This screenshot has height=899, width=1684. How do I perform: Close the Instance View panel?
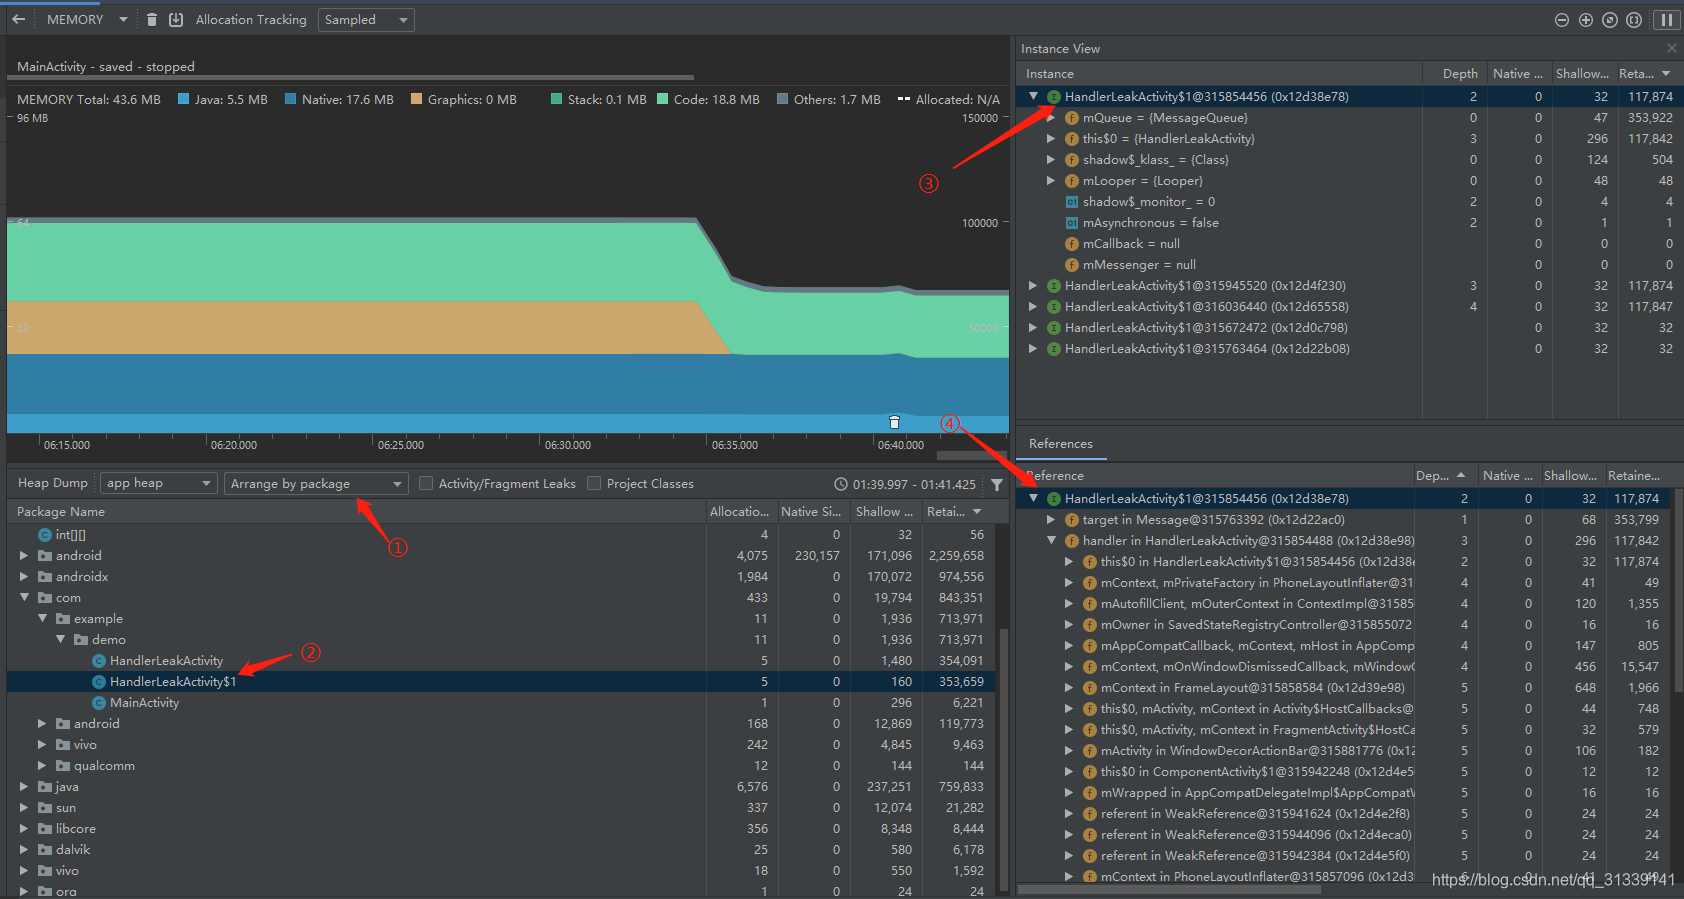tap(1671, 48)
